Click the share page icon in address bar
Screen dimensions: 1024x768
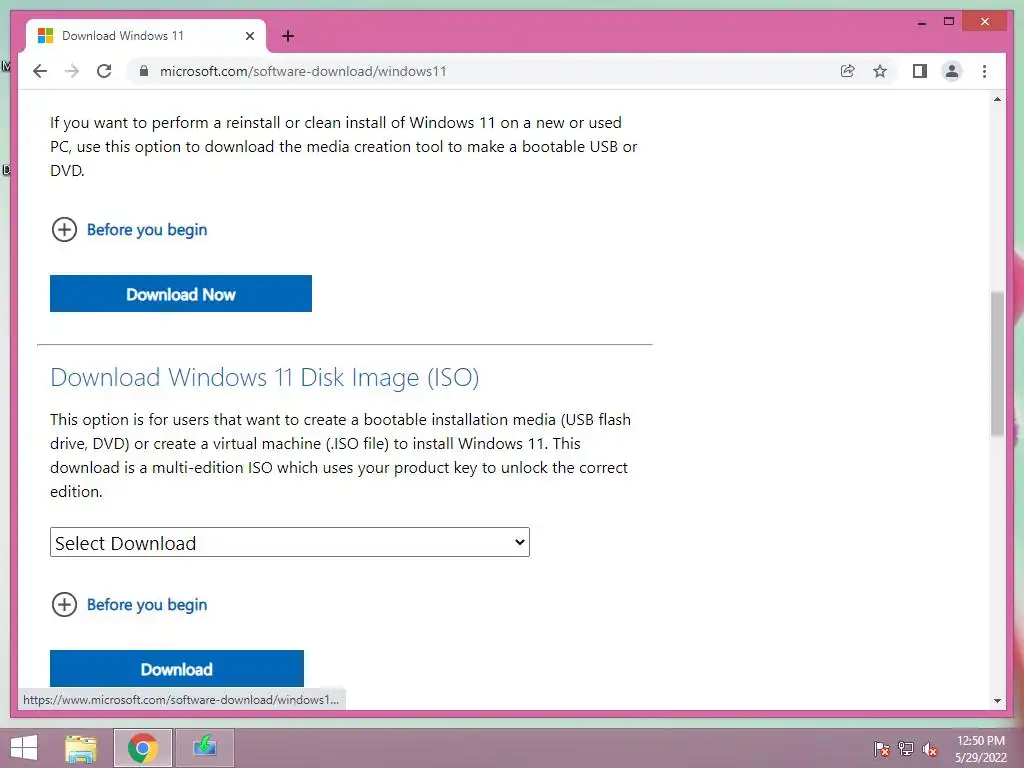pos(847,71)
